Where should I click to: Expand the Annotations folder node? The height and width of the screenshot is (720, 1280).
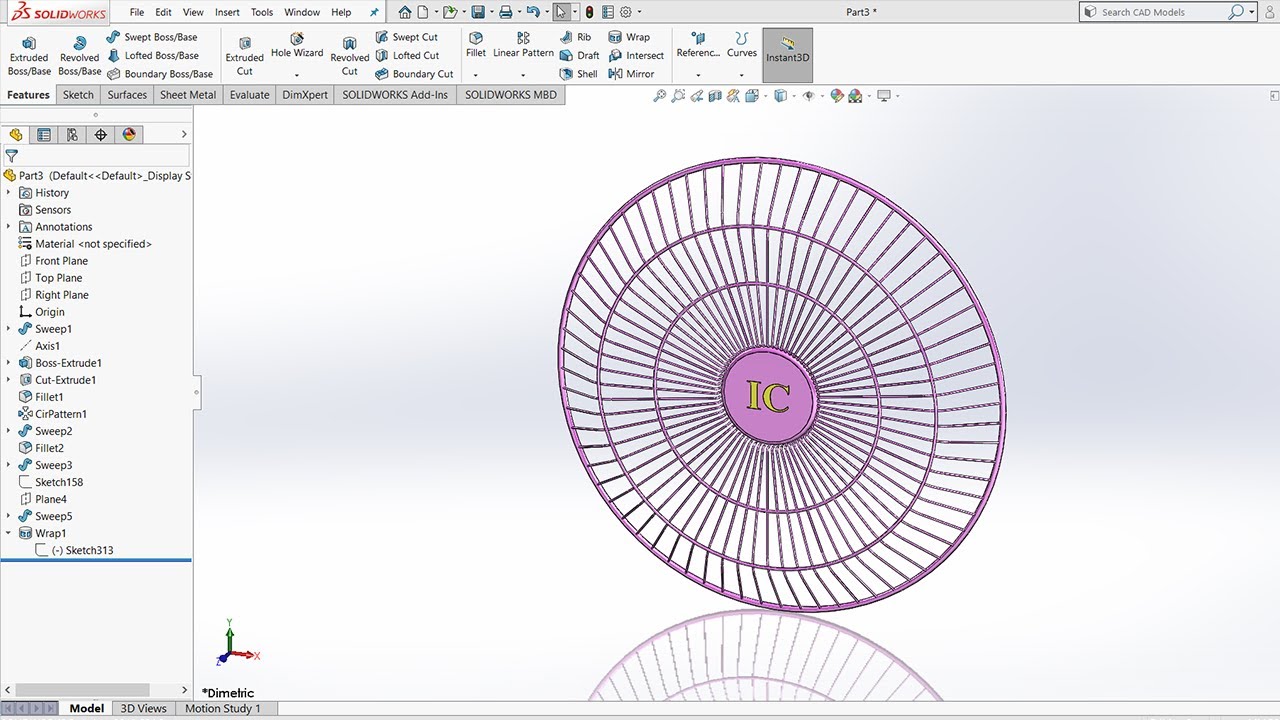click(x=9, y=226)
